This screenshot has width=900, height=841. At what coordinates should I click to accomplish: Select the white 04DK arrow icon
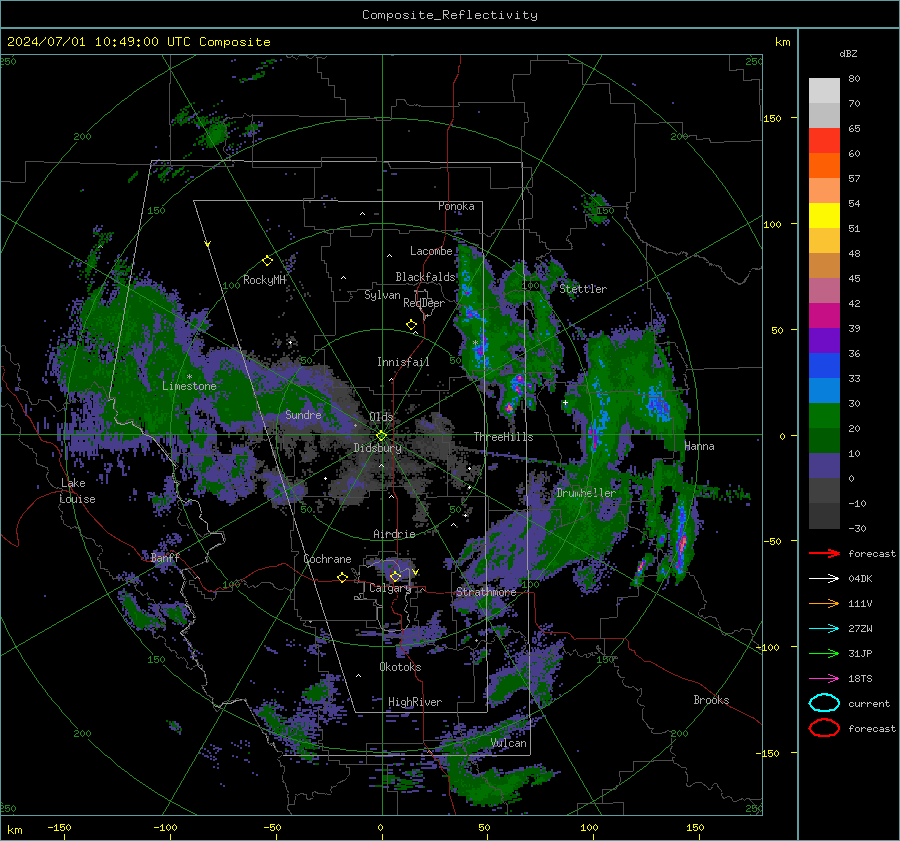point(824,579)
